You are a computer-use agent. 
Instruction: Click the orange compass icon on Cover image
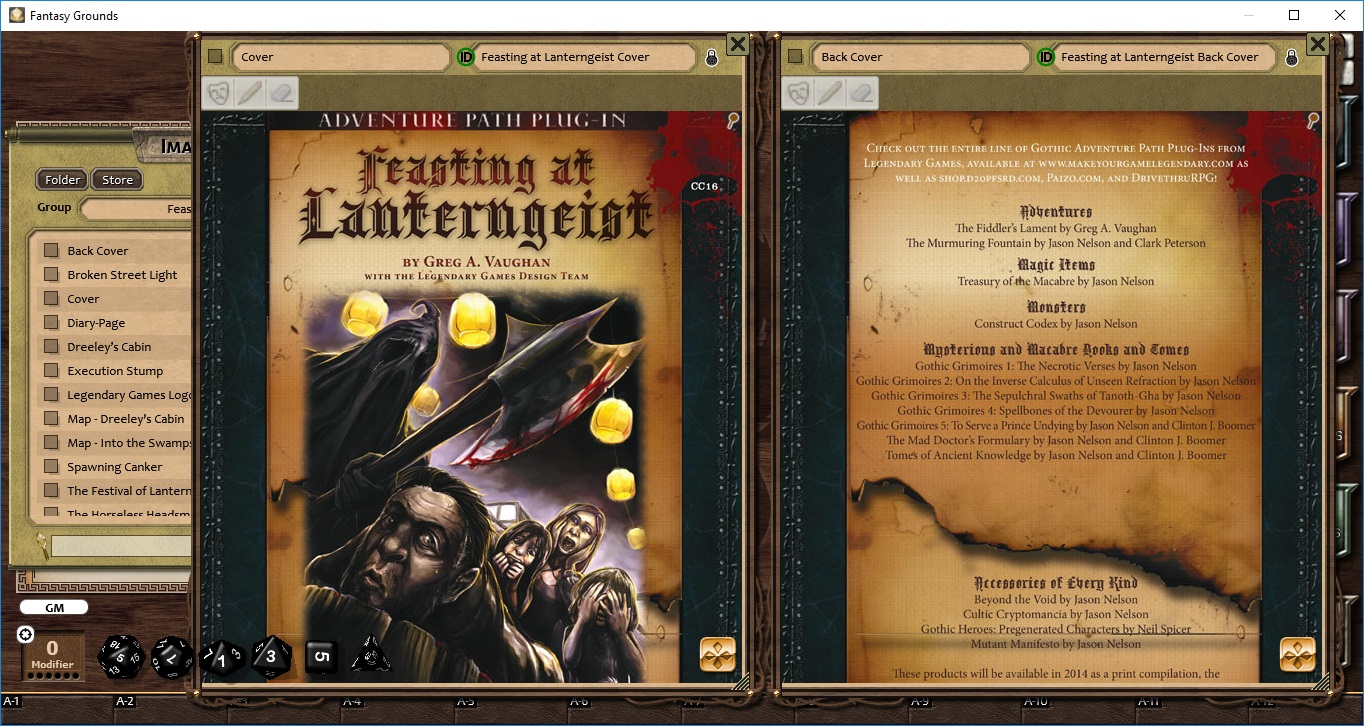point(718,655)
